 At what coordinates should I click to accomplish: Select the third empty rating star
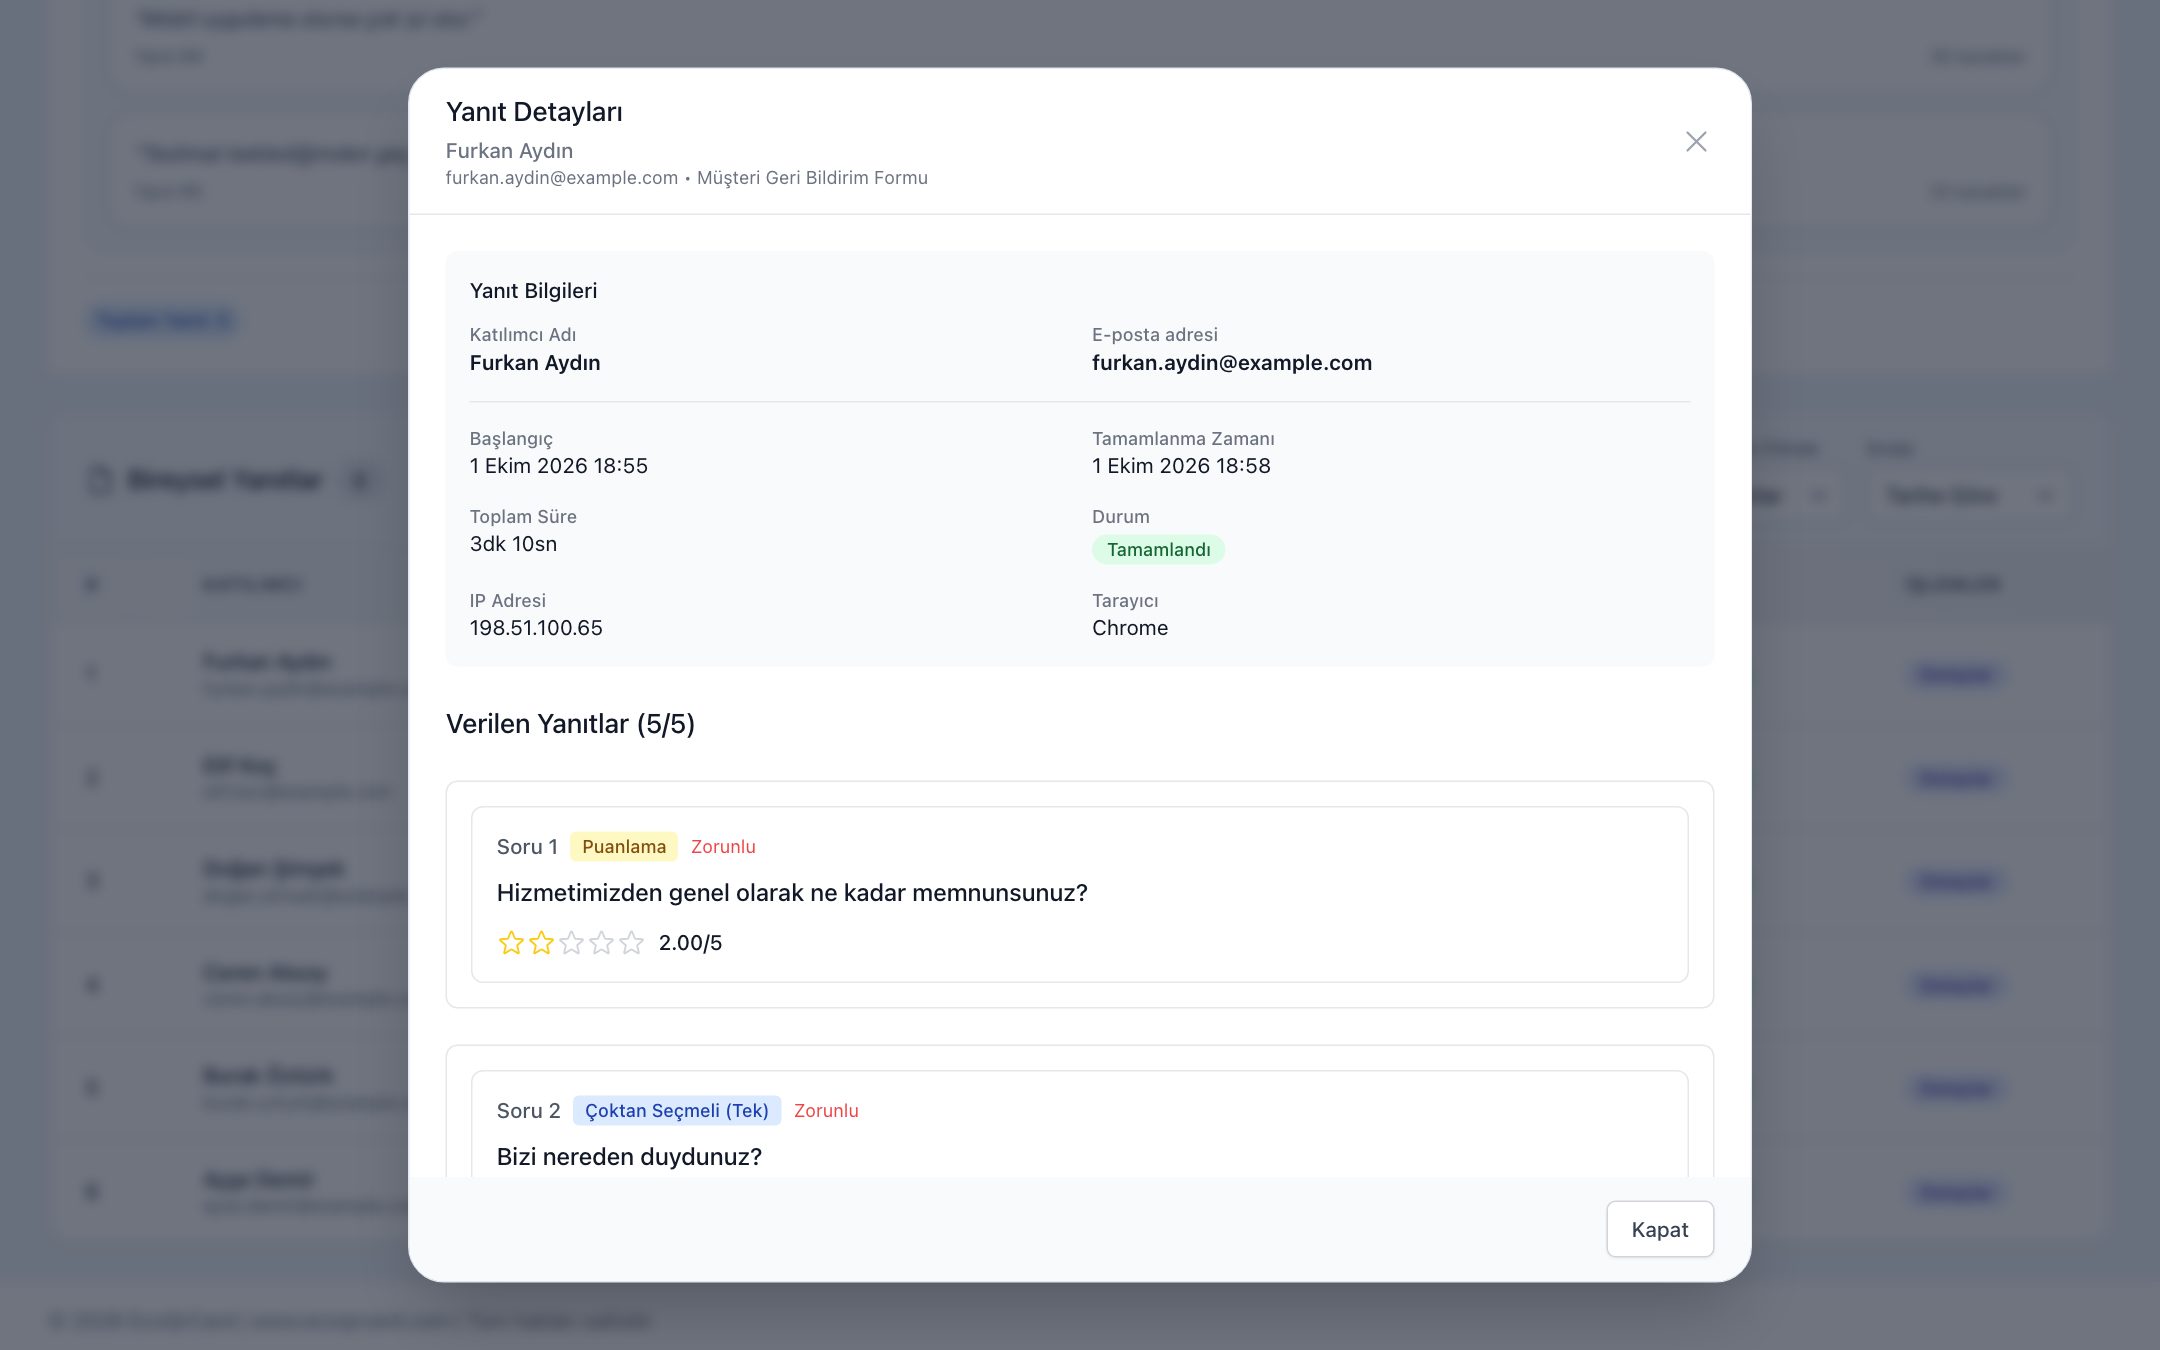571,943
